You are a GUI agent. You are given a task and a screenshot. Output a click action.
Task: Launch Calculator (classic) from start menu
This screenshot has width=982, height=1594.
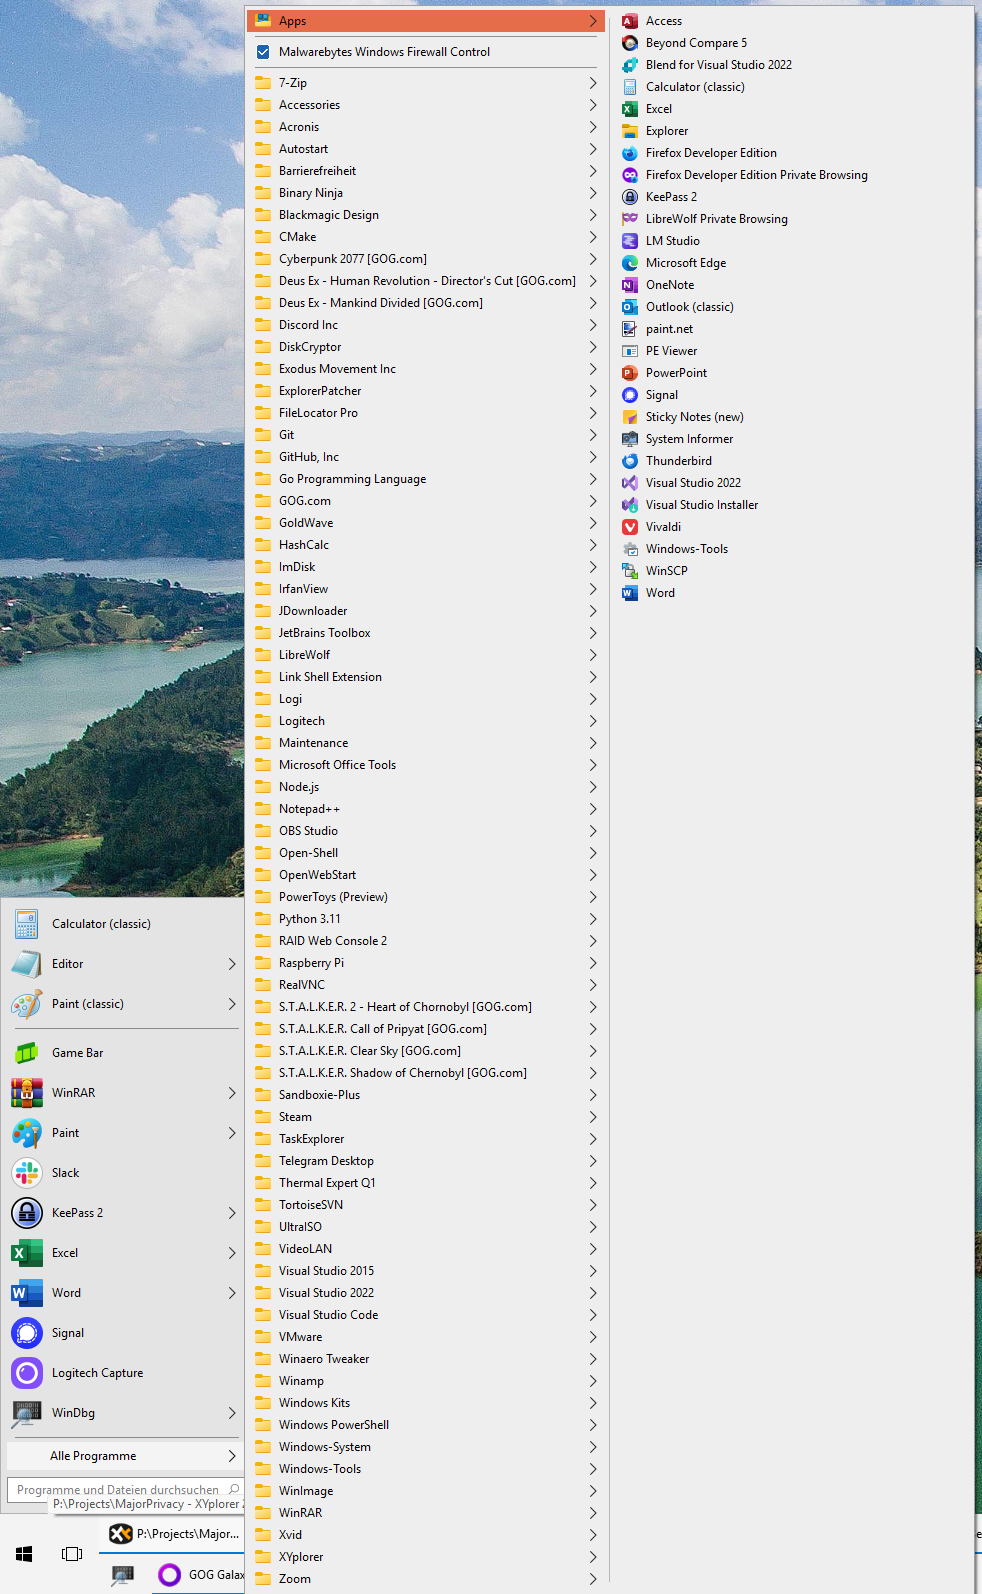tap(123, 924)
